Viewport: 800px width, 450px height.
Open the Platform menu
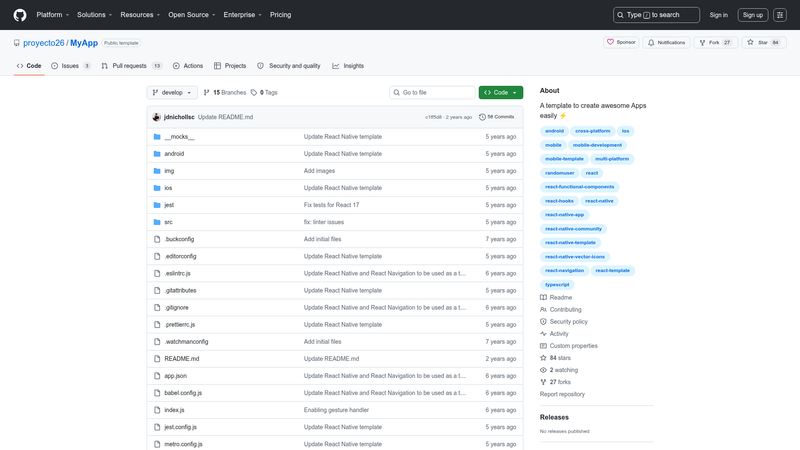click(53, 15)
